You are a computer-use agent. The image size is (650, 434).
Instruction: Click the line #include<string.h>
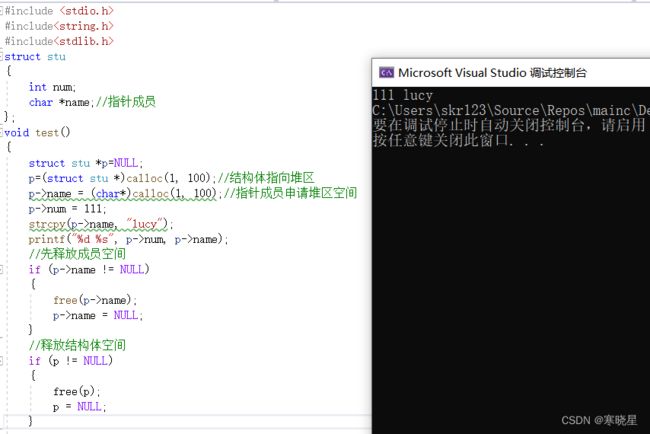[59, 26]
